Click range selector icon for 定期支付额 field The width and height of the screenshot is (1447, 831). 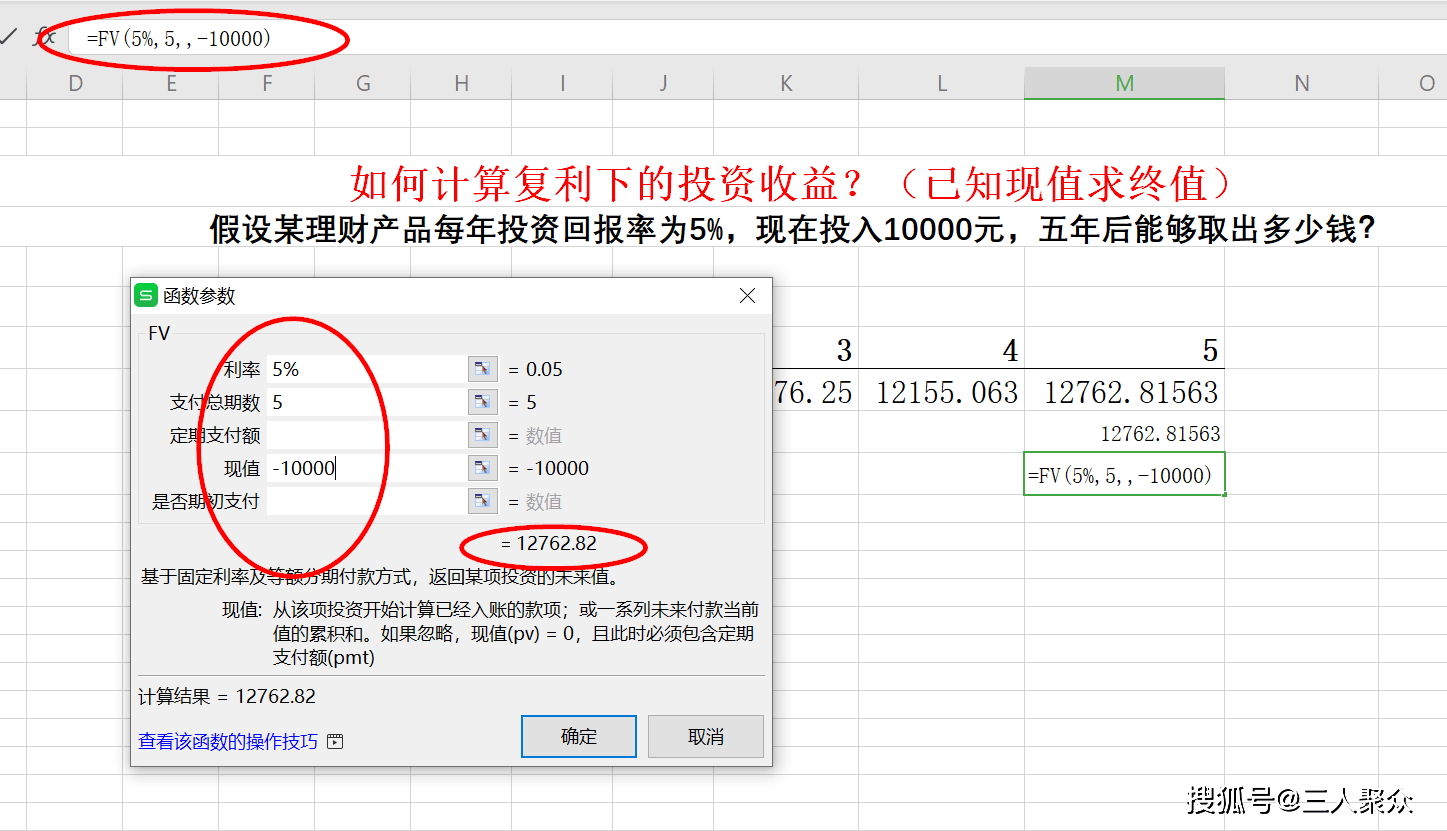(482, 435)
